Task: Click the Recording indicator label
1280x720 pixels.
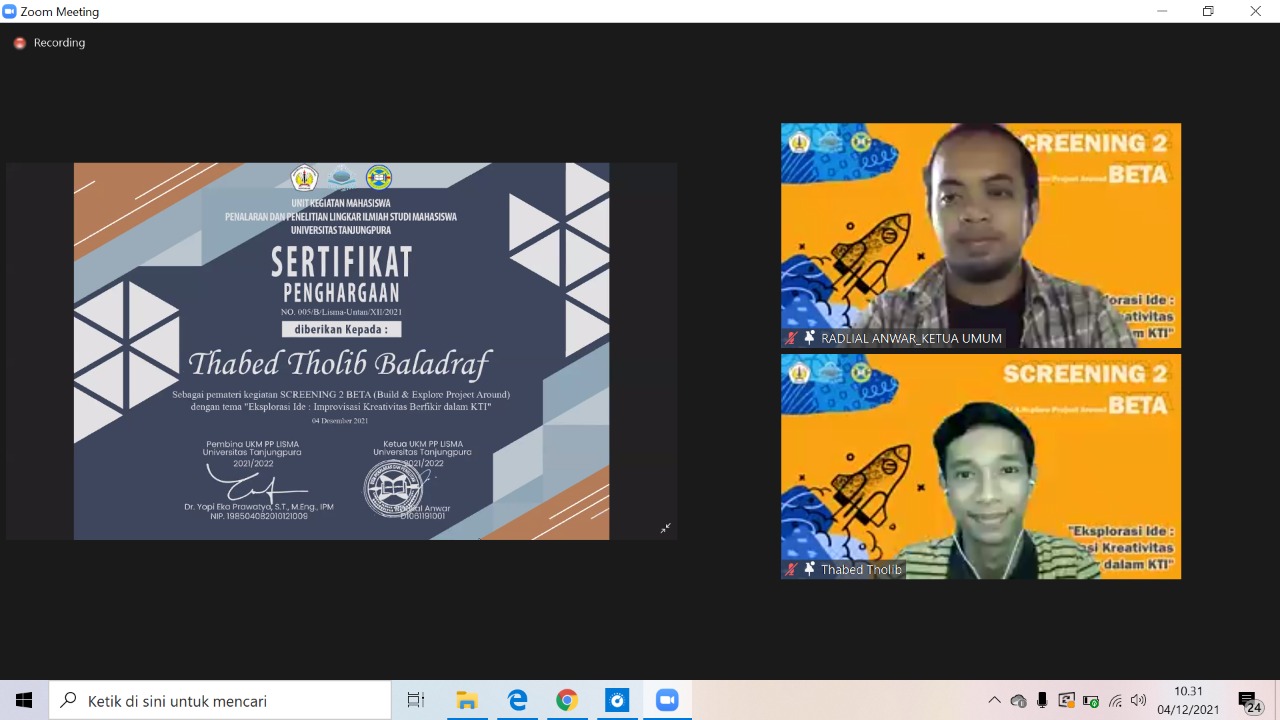Action: tap(59, 43)
